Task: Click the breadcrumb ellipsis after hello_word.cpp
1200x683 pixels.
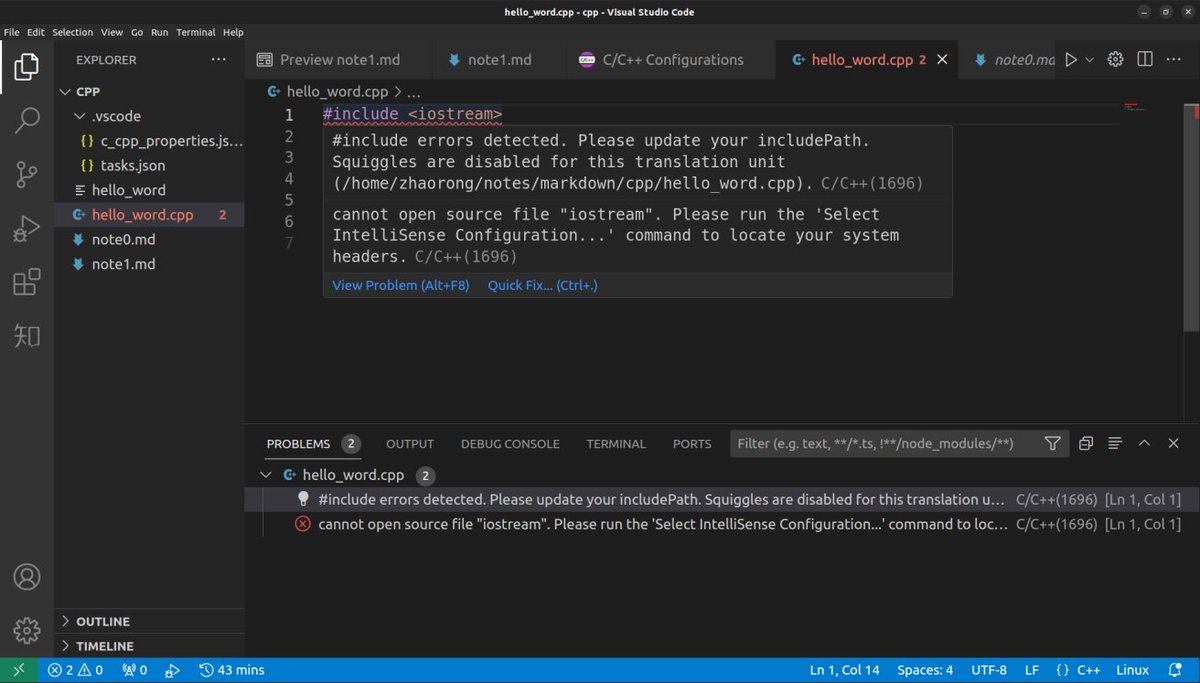Action: [414, 92]
